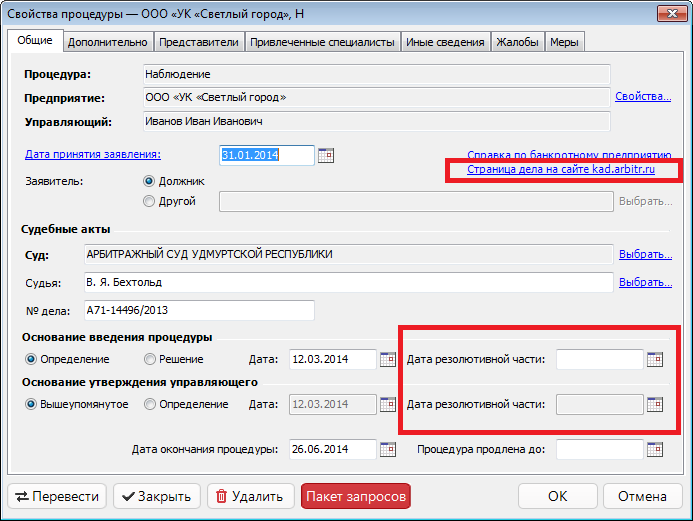The width and height of the screenshot is (693, 521).
Task: Click "Выбрать..." link next to court field
Action: tap(645, 254)
